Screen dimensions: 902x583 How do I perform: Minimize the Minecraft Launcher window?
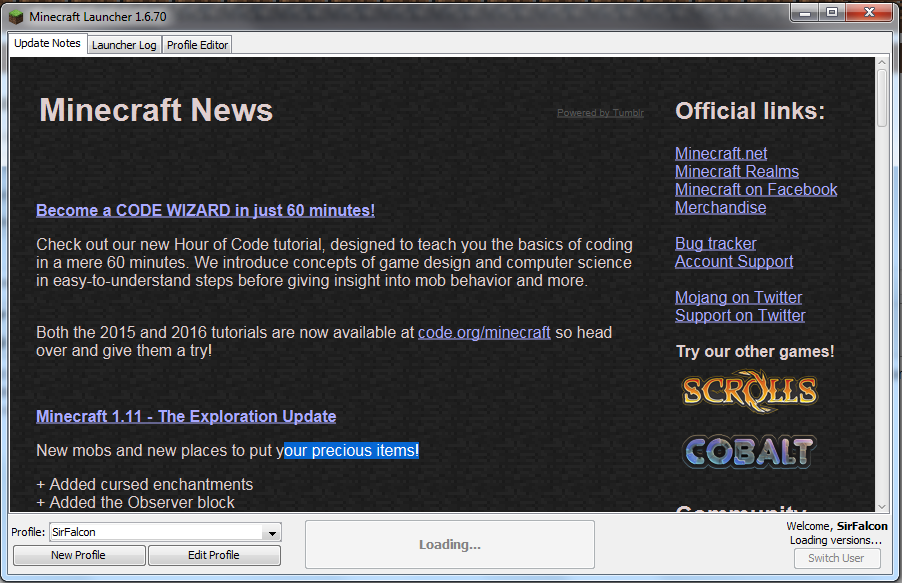805,13
